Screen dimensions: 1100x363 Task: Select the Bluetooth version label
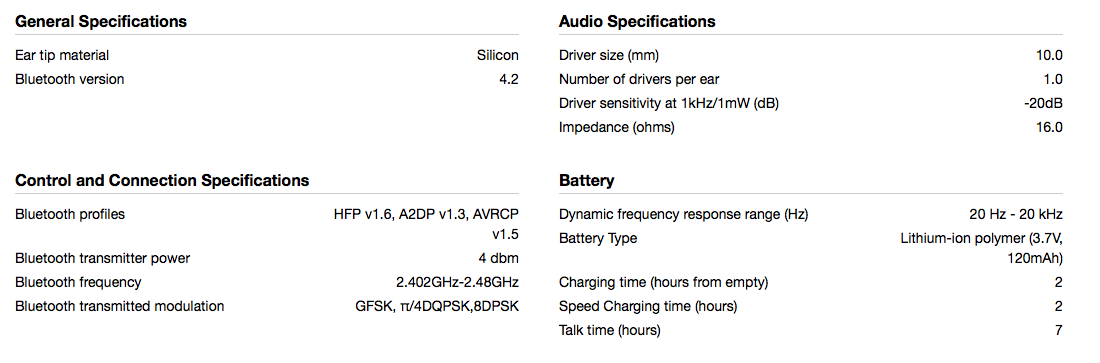click(69, 79)
